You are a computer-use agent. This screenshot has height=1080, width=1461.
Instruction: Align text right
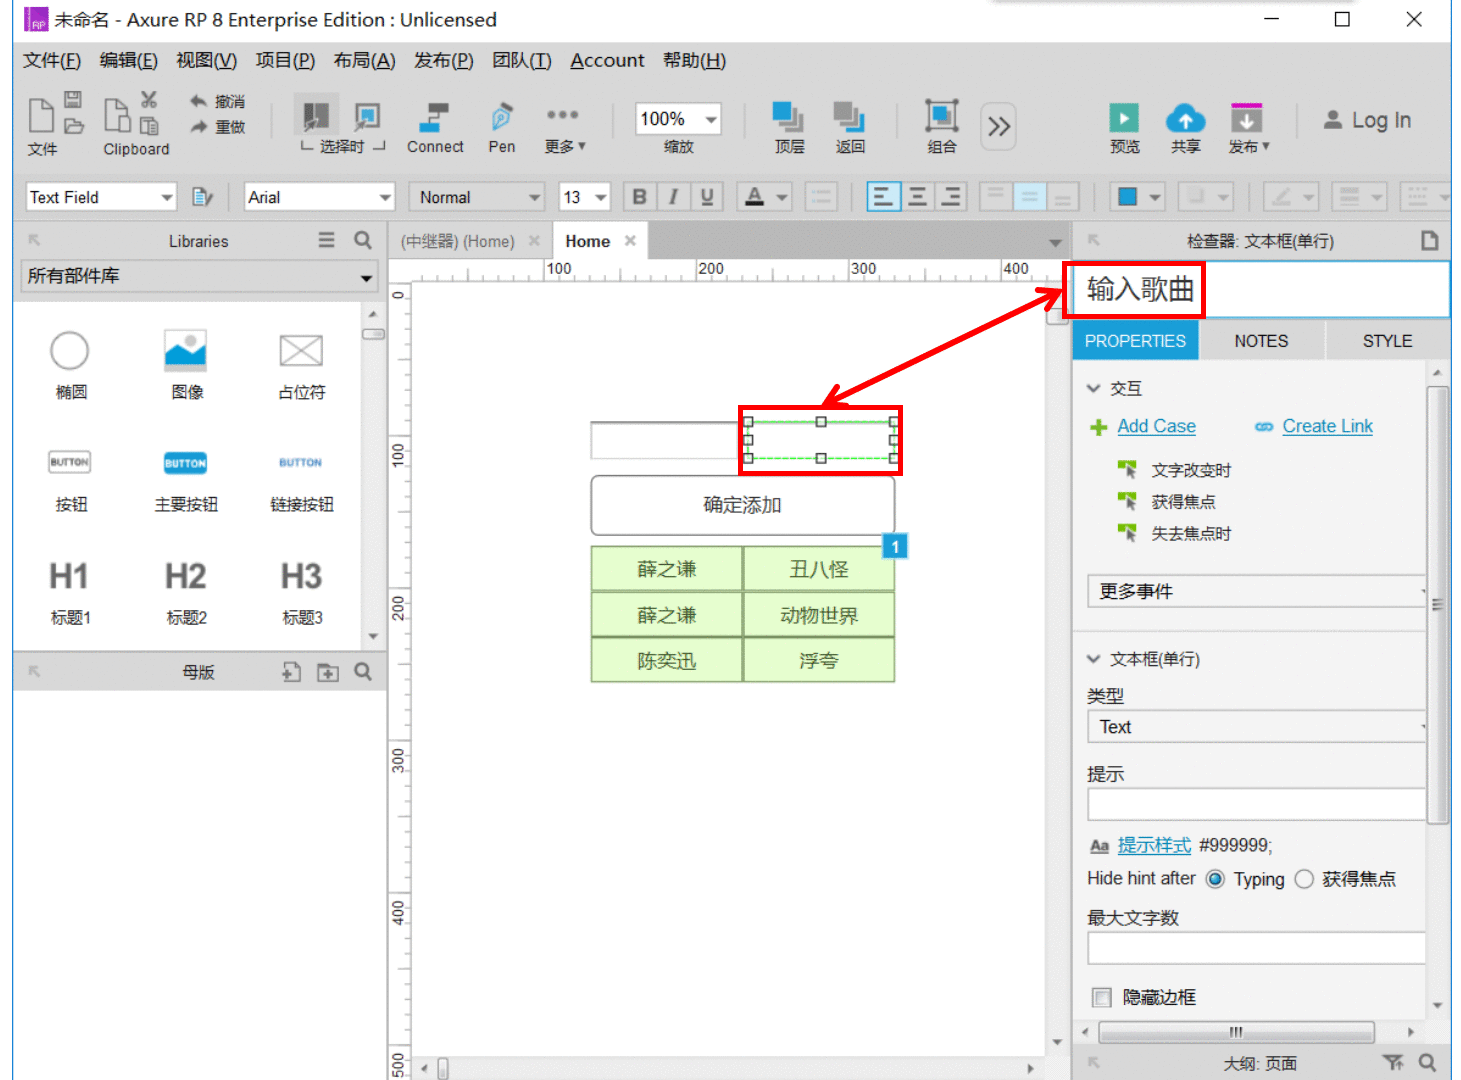951,196
